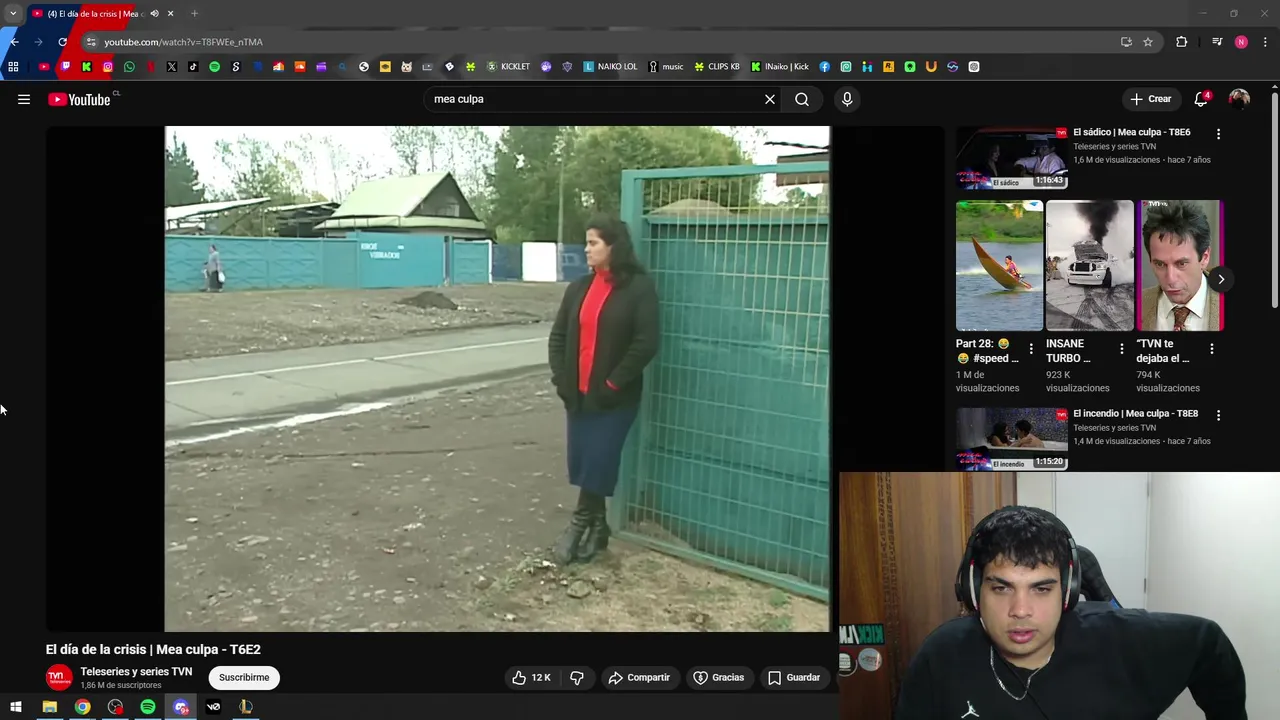Viewport: 1280px width, 720px height.
Task: Open the CLIPS KB bookmark
Action: pyautogui.click(x=717, y=67)
